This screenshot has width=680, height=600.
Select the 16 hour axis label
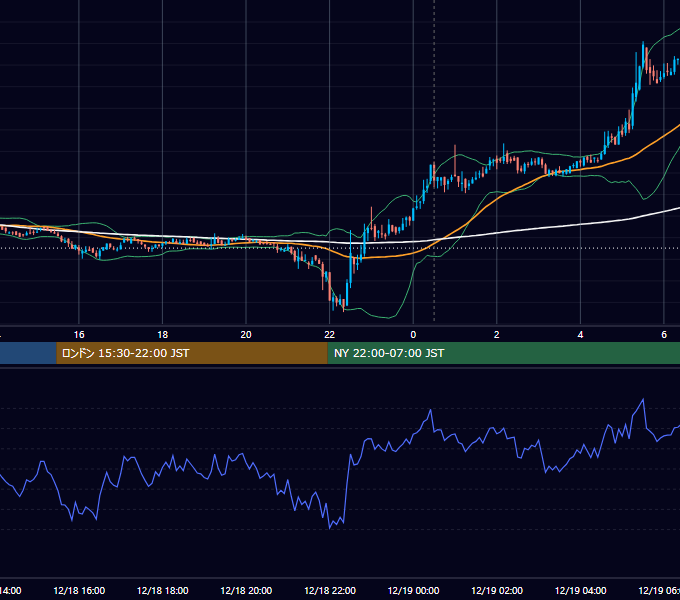tap(79, 335)
